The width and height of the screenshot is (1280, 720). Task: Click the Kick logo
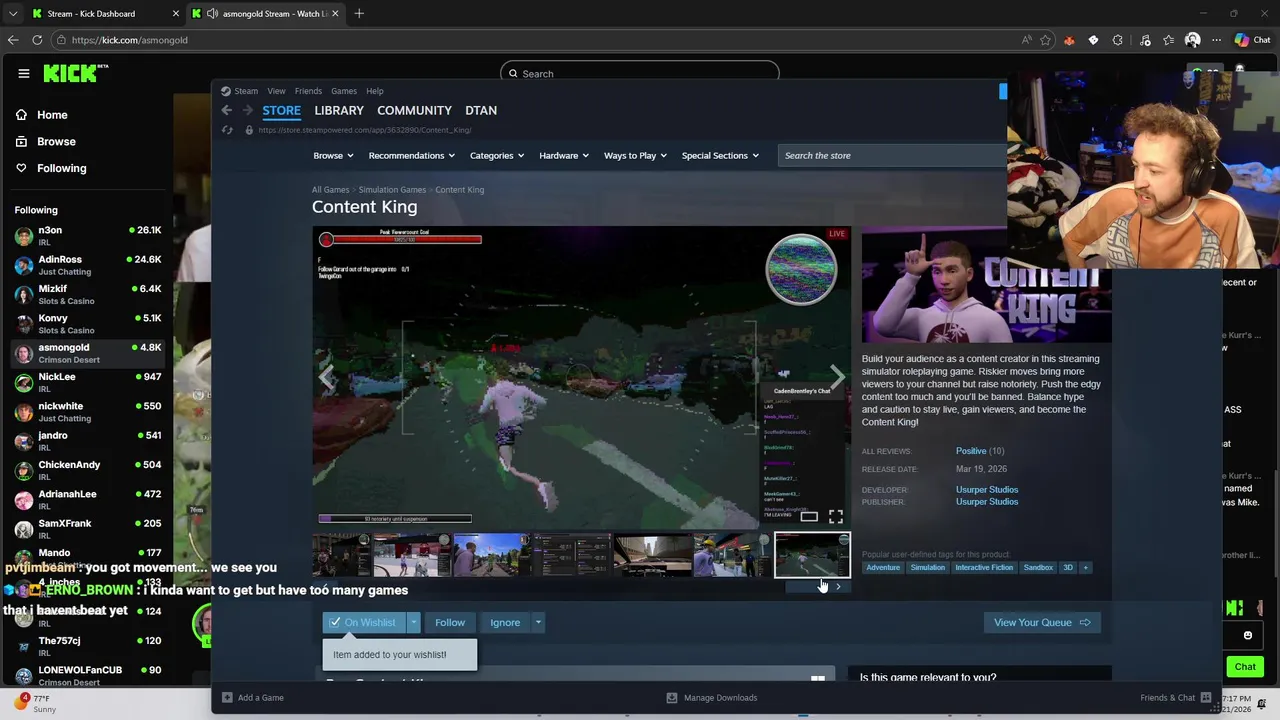coord(75,73)
